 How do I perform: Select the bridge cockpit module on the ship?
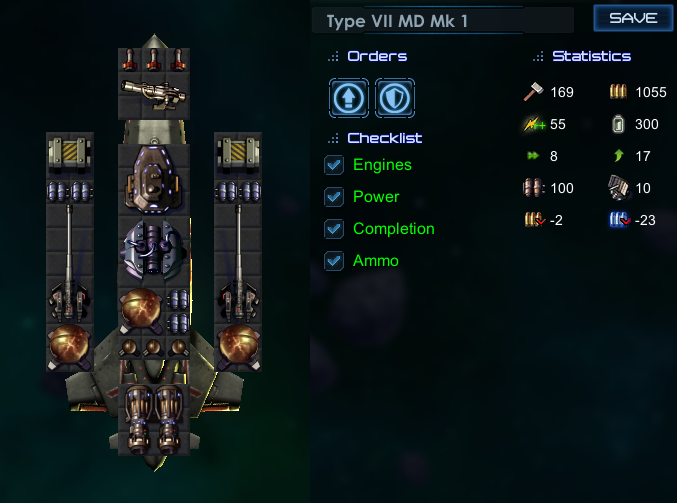[x=154, y=179]
